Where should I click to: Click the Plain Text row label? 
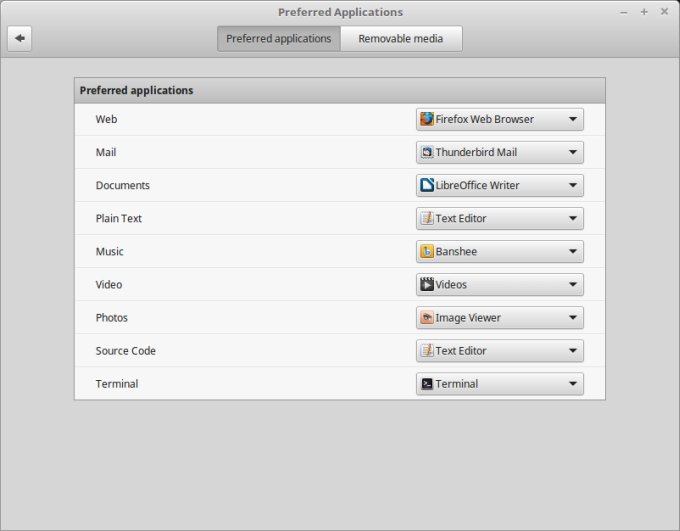(x=118, y=218)
